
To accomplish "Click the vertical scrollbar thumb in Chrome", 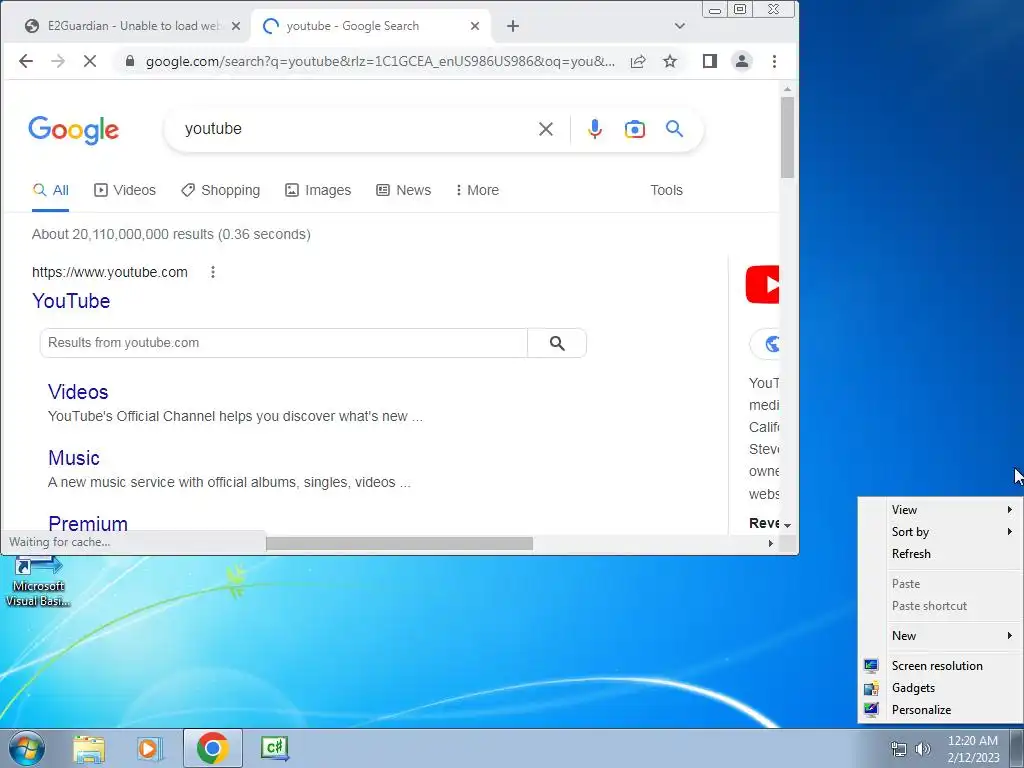I will point(787,137).
